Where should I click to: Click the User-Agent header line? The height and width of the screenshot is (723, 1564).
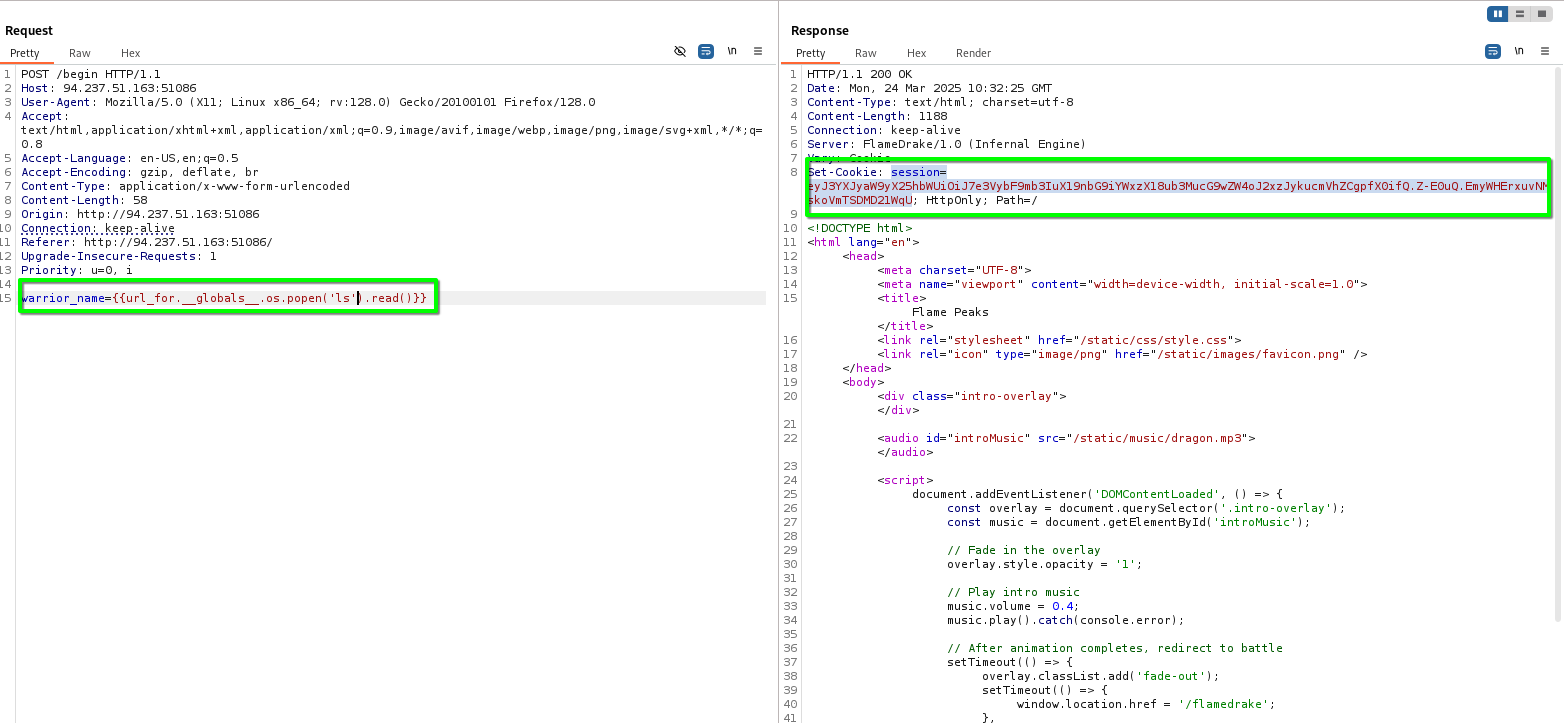tap(308, 102)
